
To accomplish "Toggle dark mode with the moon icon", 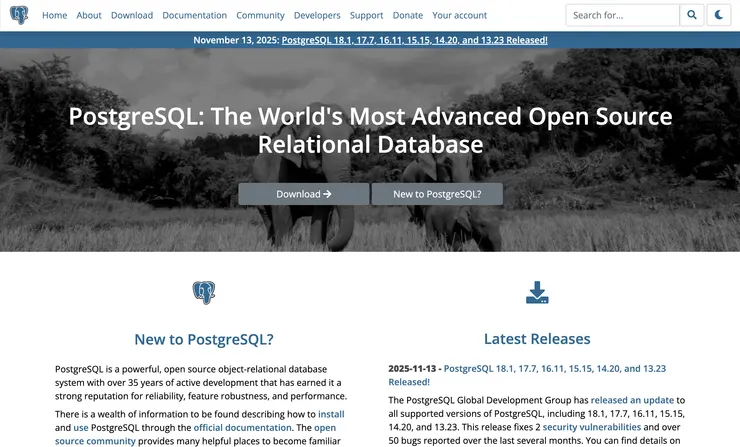I will [719, 15].
